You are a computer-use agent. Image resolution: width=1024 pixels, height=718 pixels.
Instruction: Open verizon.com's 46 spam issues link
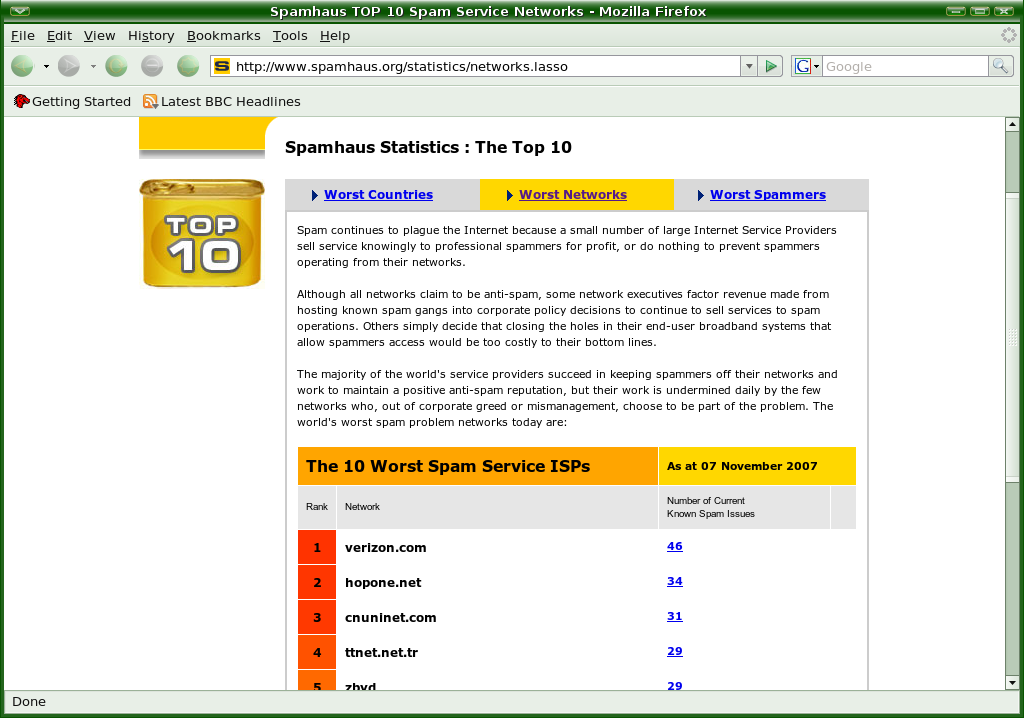(675, 546)
